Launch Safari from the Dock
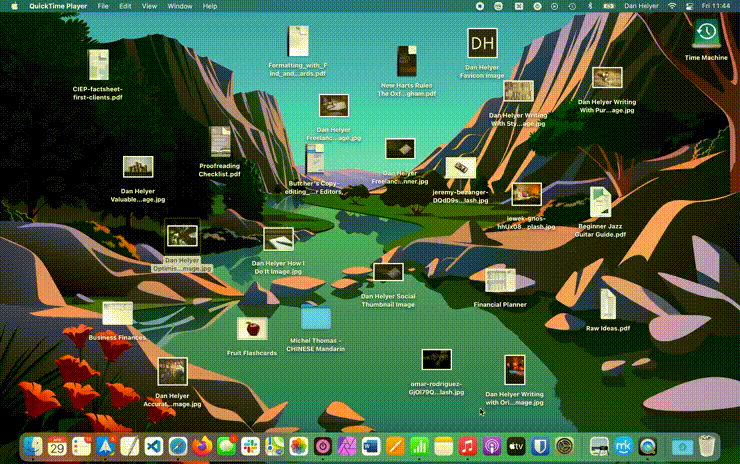Screen dimensions: 740x464 click(x=177, y=446)
